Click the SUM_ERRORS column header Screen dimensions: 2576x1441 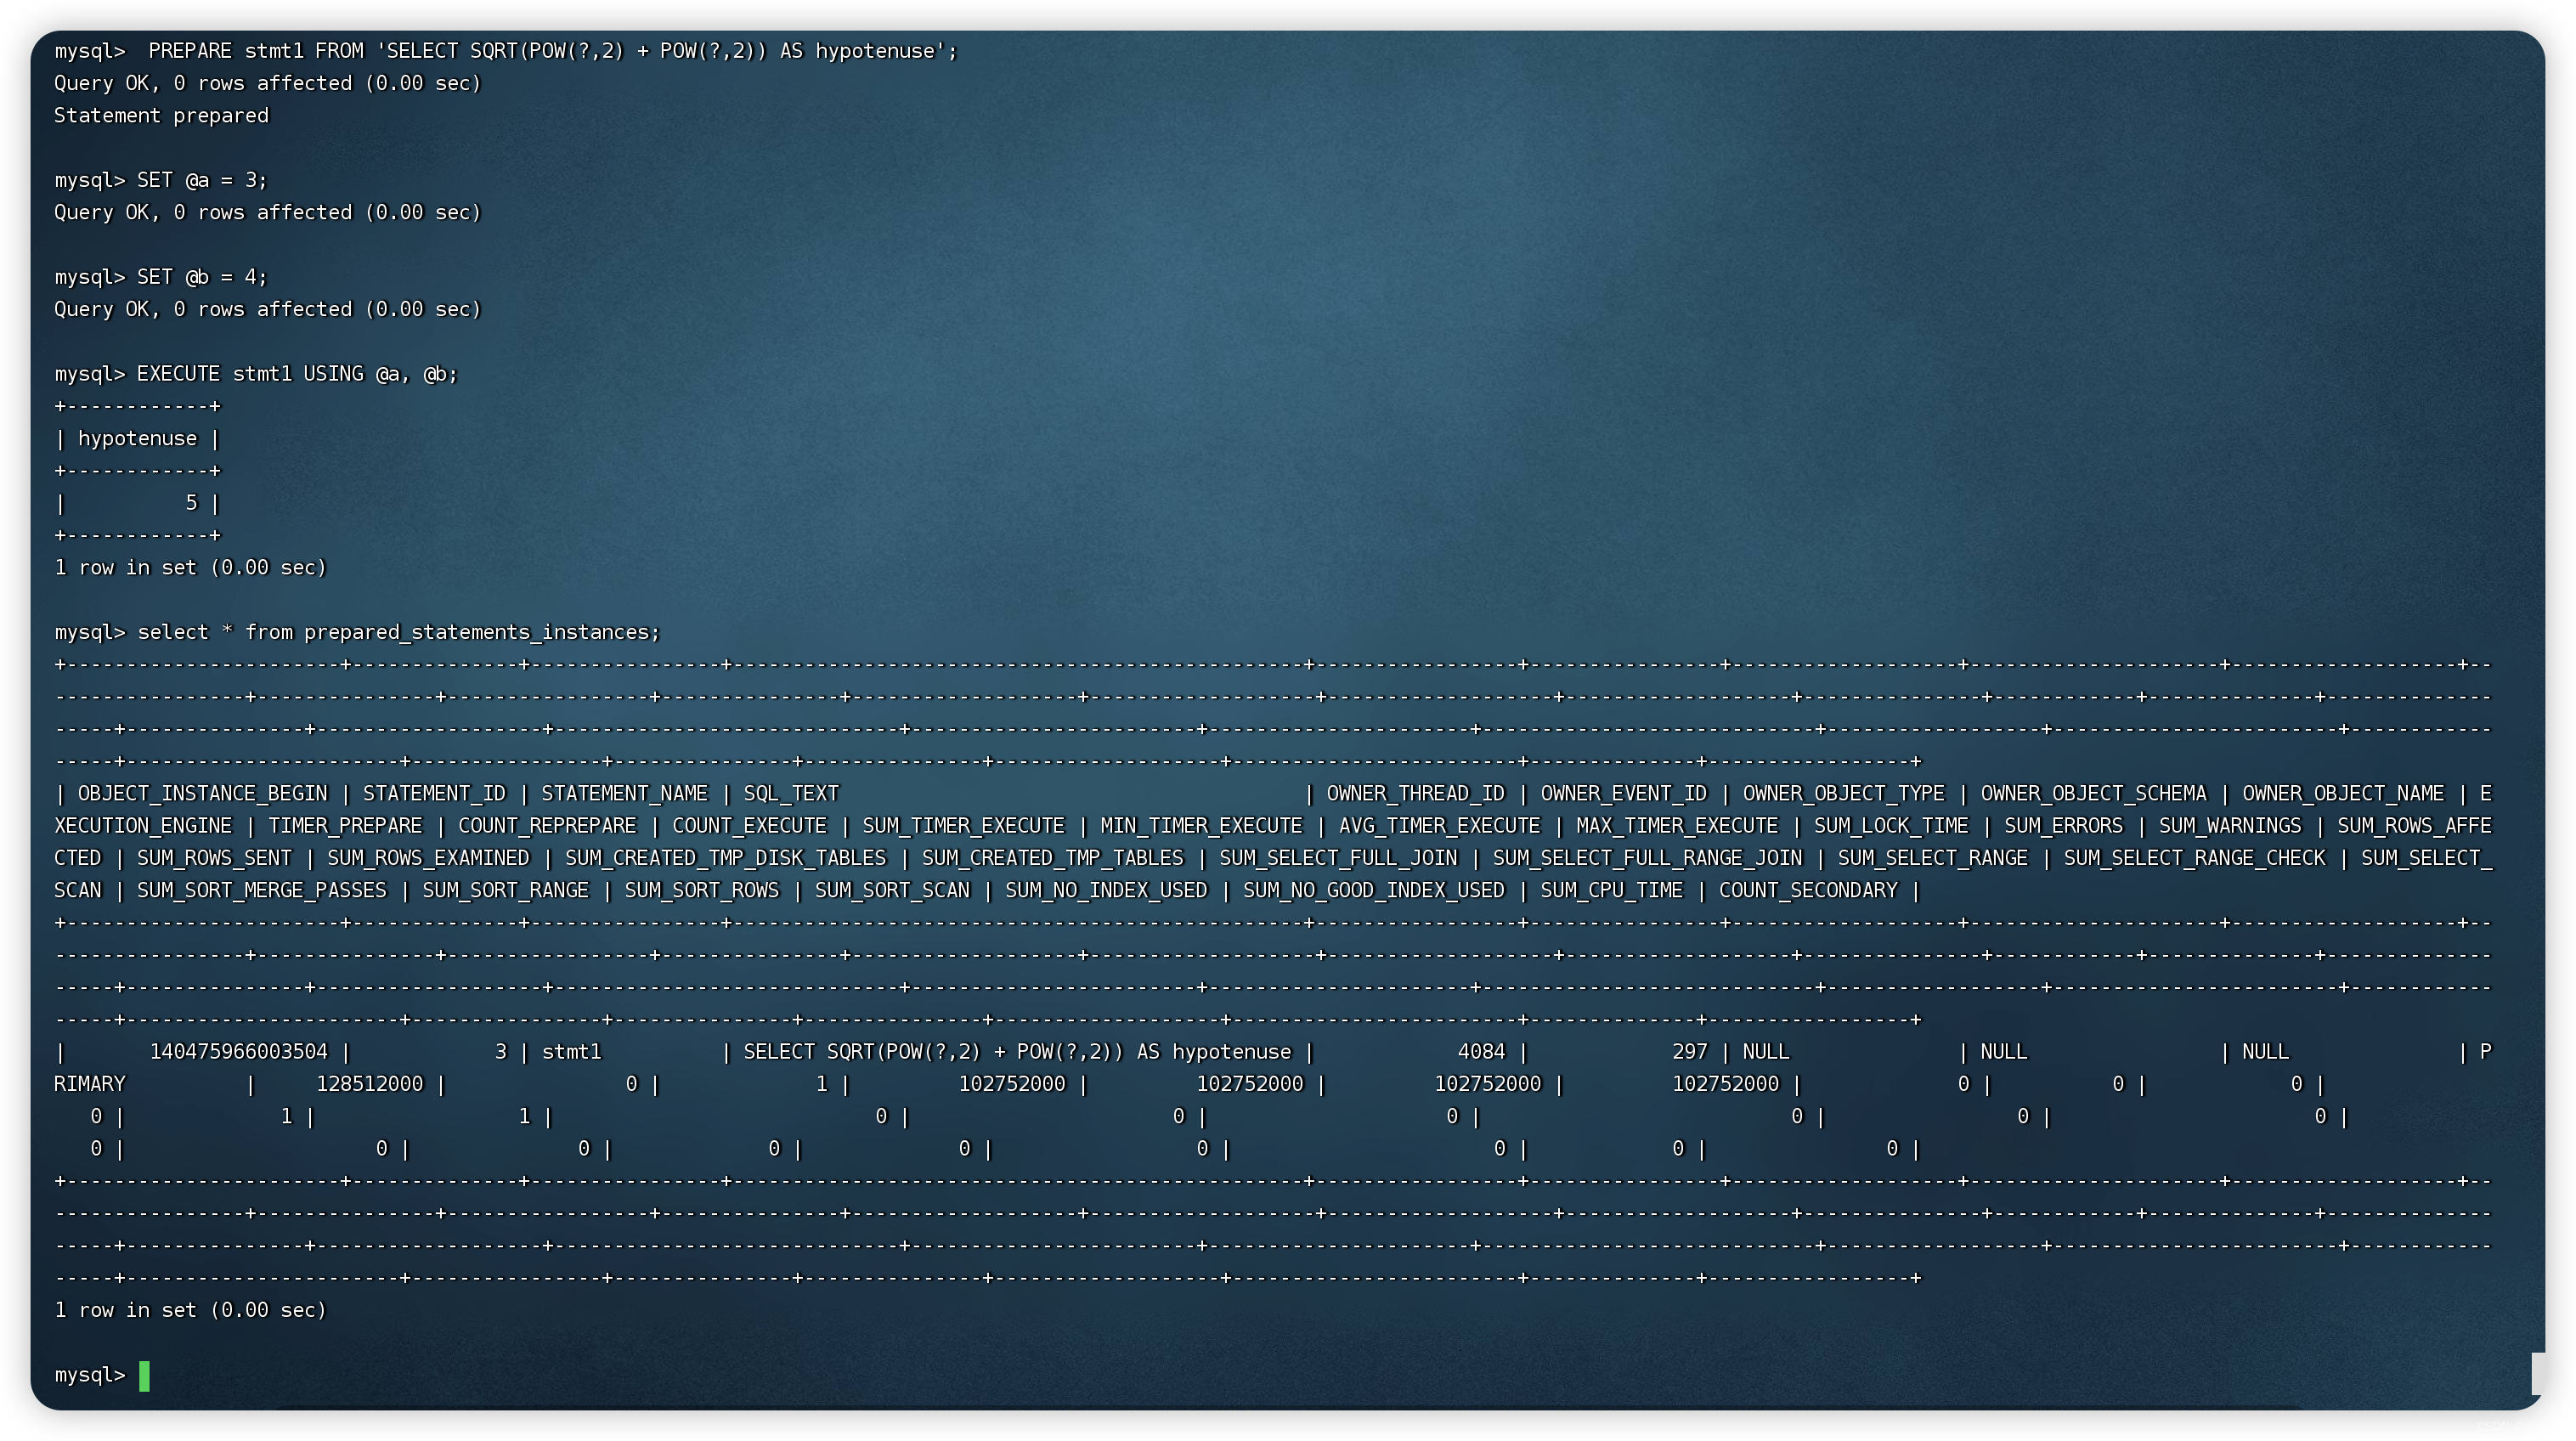click(x=2063, y=826)
